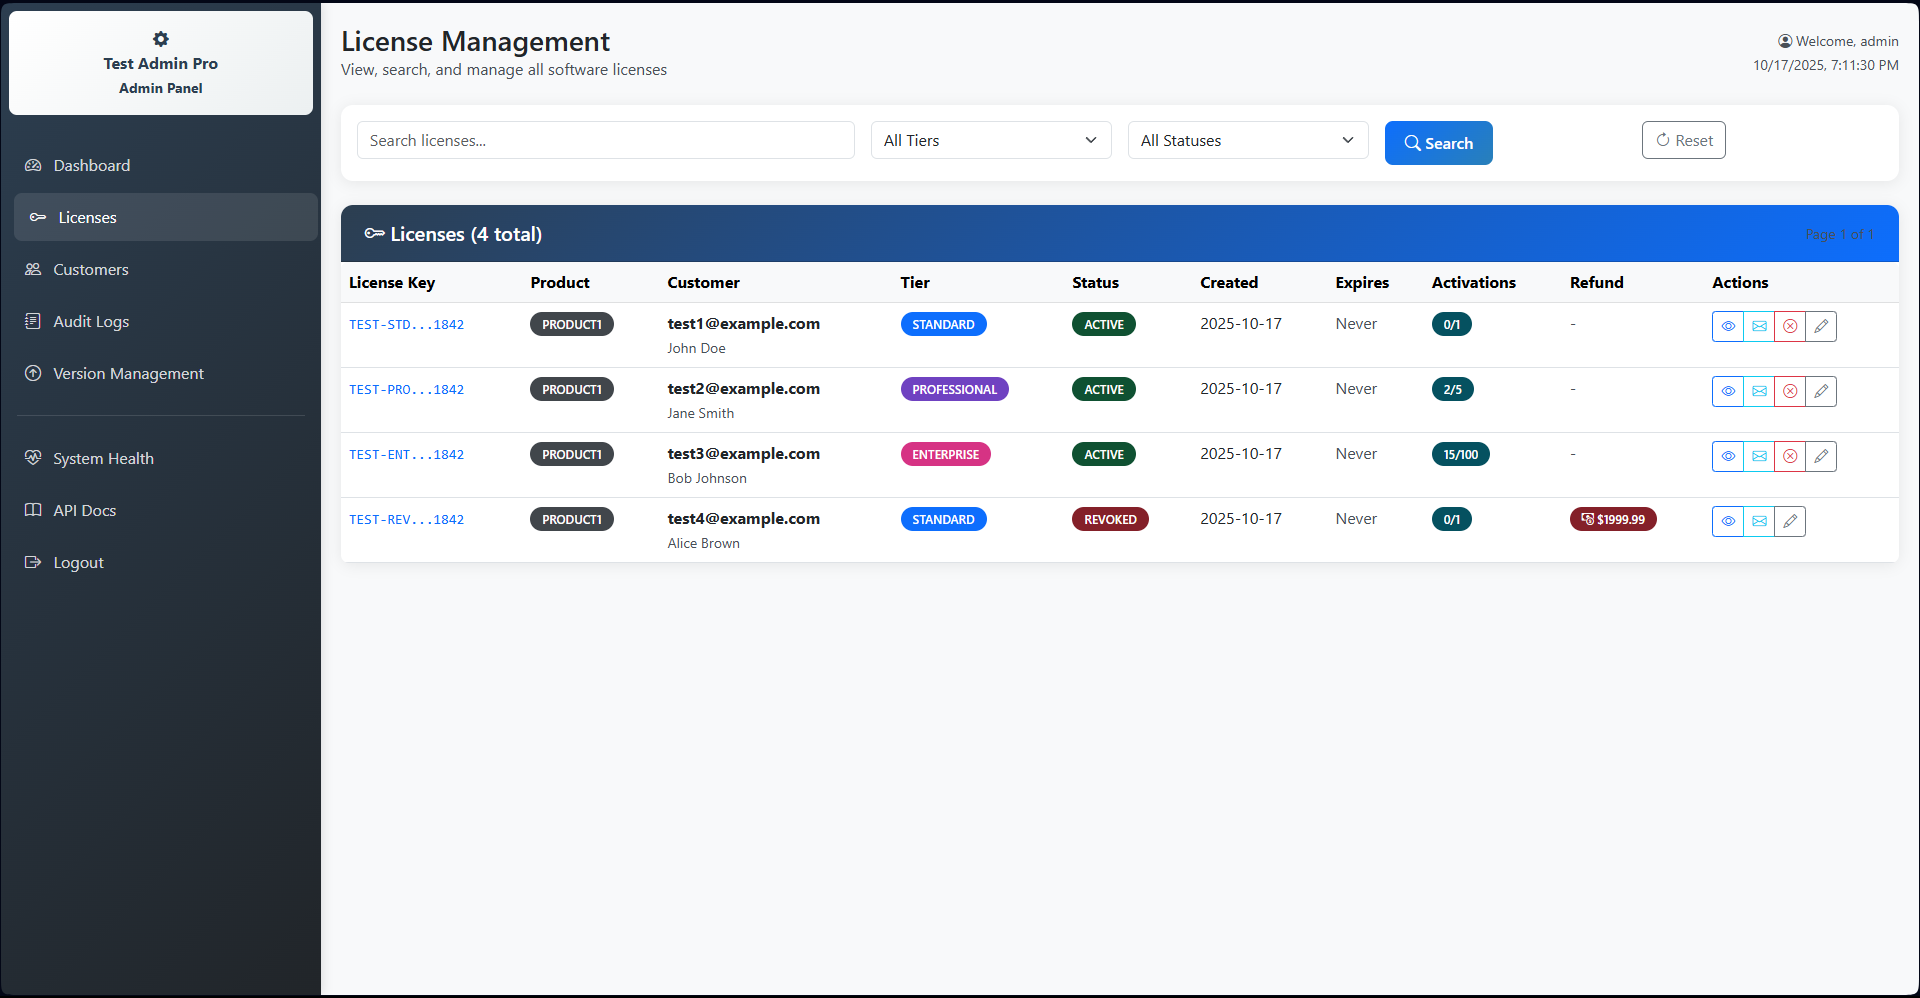Screen dimensions: 1920x998
Task: Expand the All Statuses filter
Action: (1246, 140)
